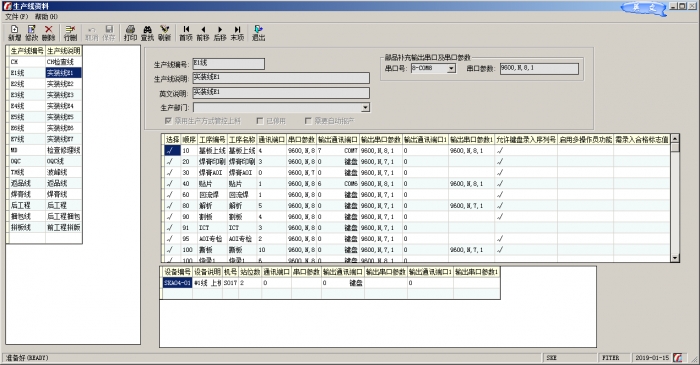Screen dimensions: 700x365
Task: Select the 拼板线 row in production line list
Action: point(45,228)
